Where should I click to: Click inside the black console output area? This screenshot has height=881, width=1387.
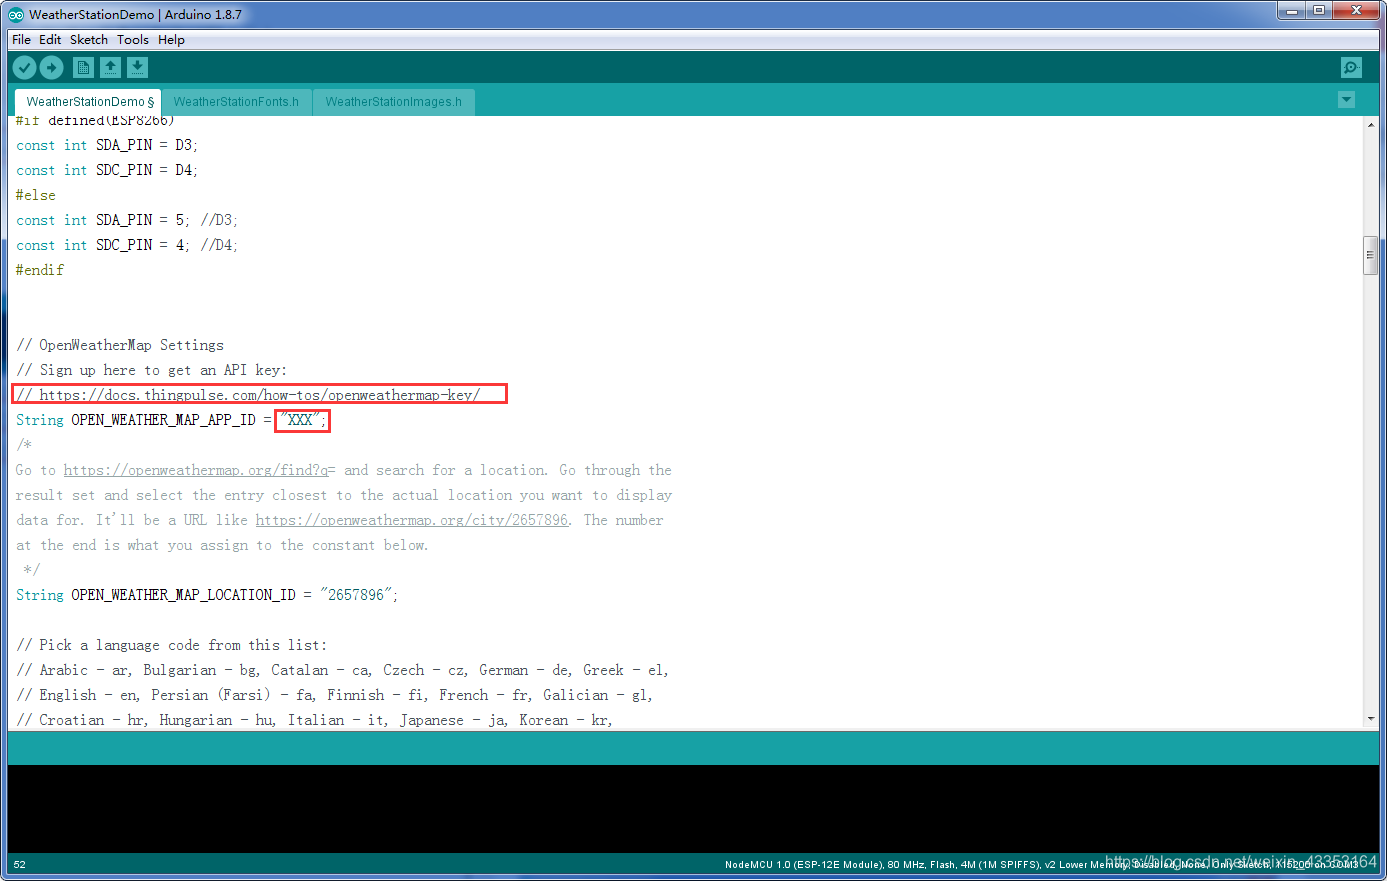coord(693,809)
